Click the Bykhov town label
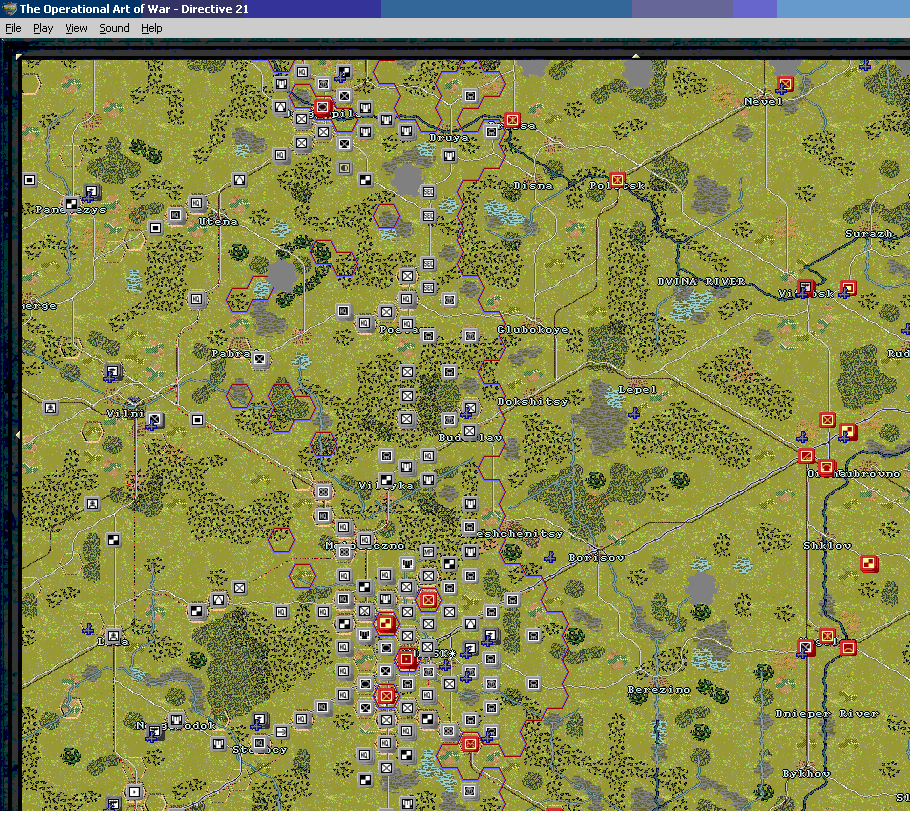 [x=806, y=774]
